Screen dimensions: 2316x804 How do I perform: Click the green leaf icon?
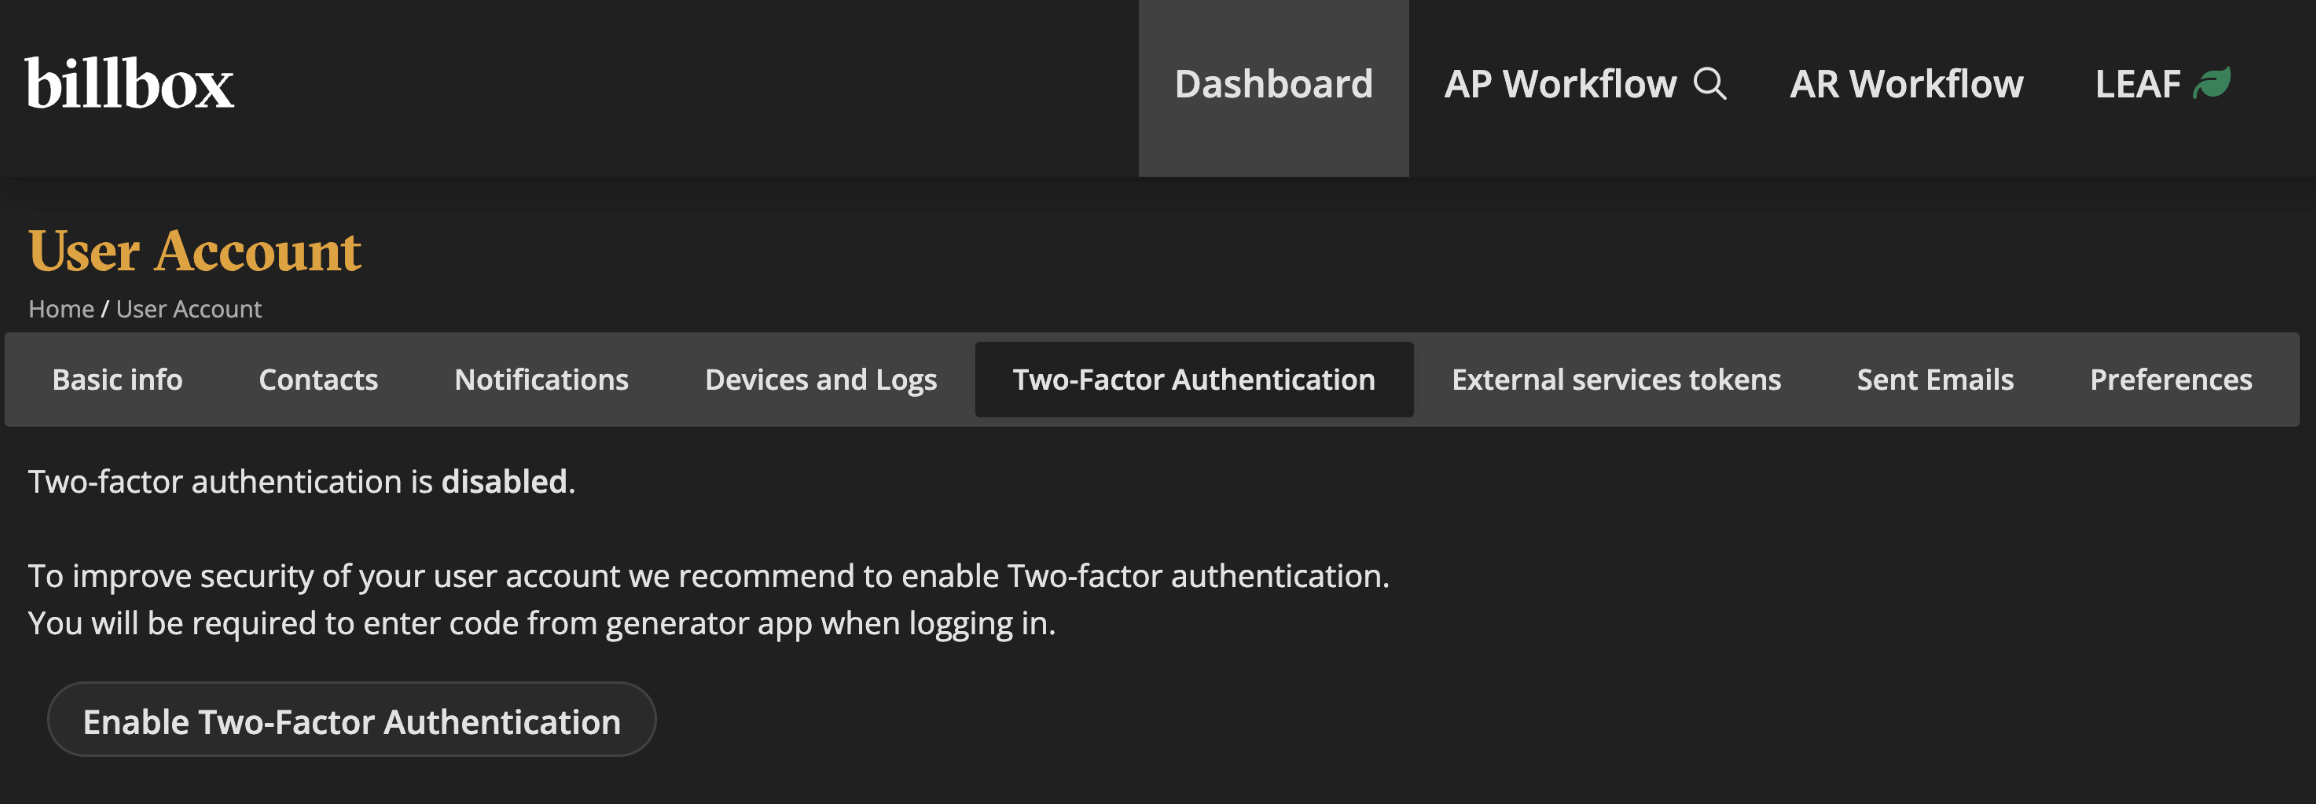[2212, 83]
